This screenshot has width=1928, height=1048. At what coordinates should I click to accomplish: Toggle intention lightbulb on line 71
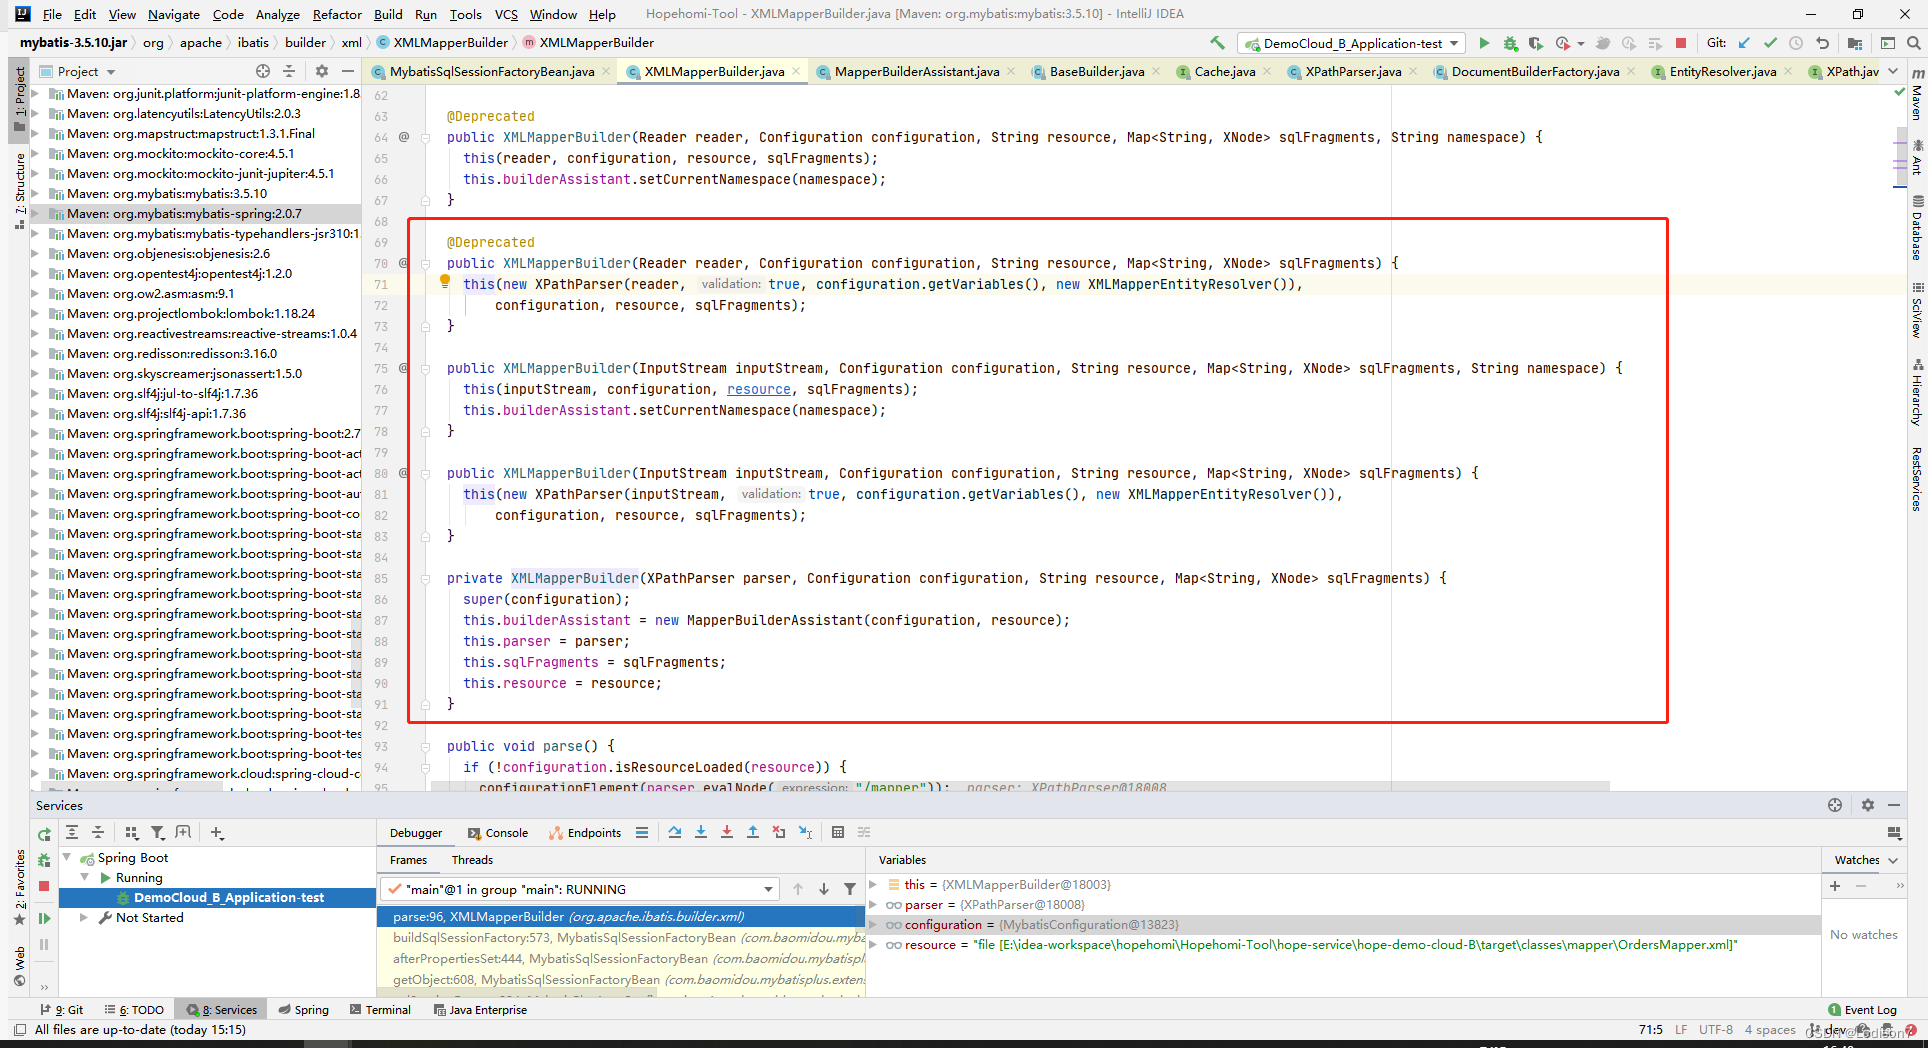point(445,282)
